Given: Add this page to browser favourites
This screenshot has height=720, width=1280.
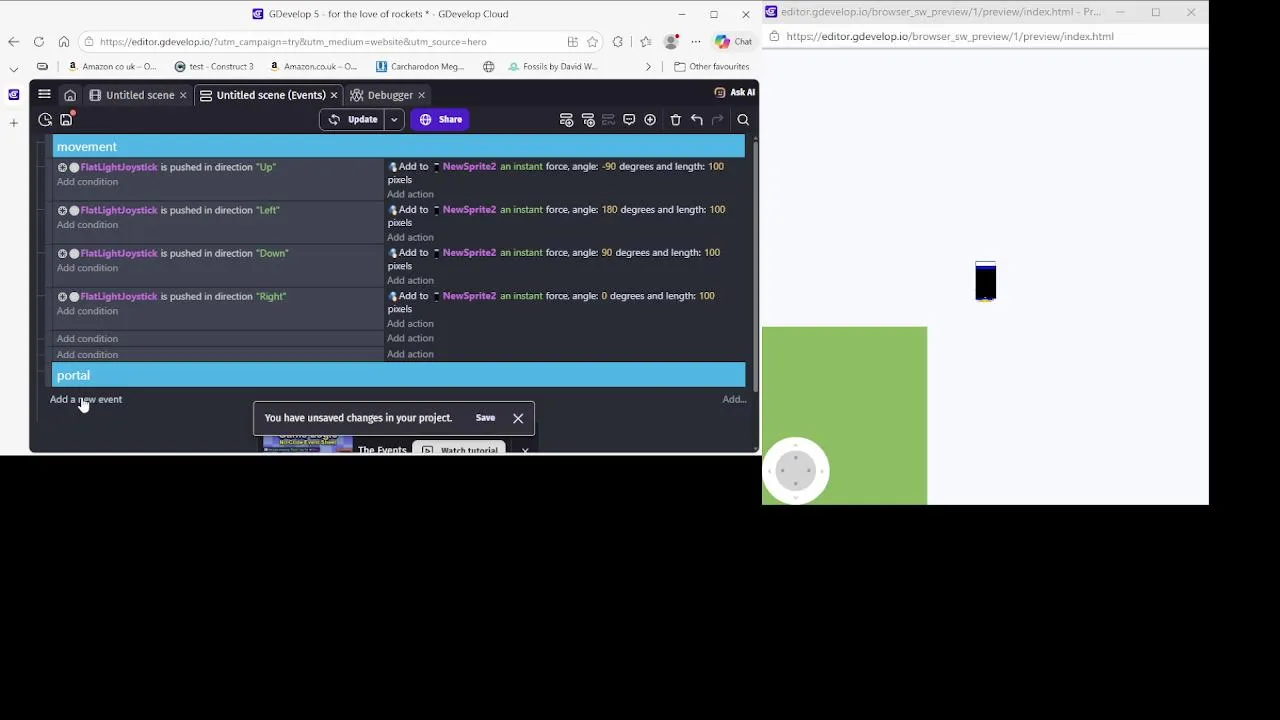Looking at the screenshot, I should coord(593,42).
